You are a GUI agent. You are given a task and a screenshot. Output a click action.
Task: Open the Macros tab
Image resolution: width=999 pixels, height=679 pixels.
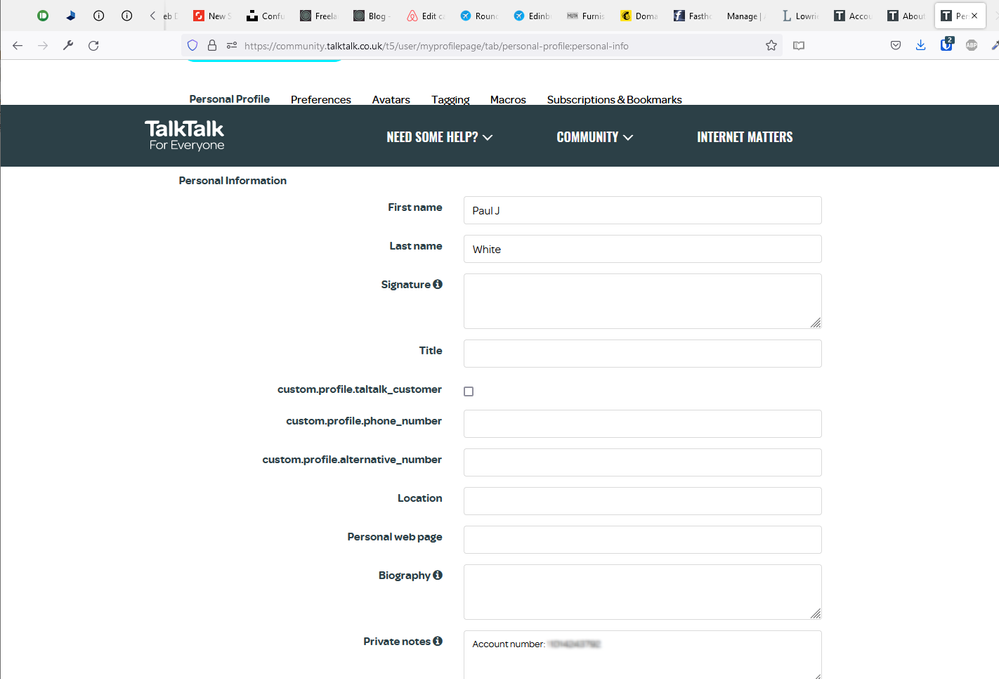tap(508, 100)
